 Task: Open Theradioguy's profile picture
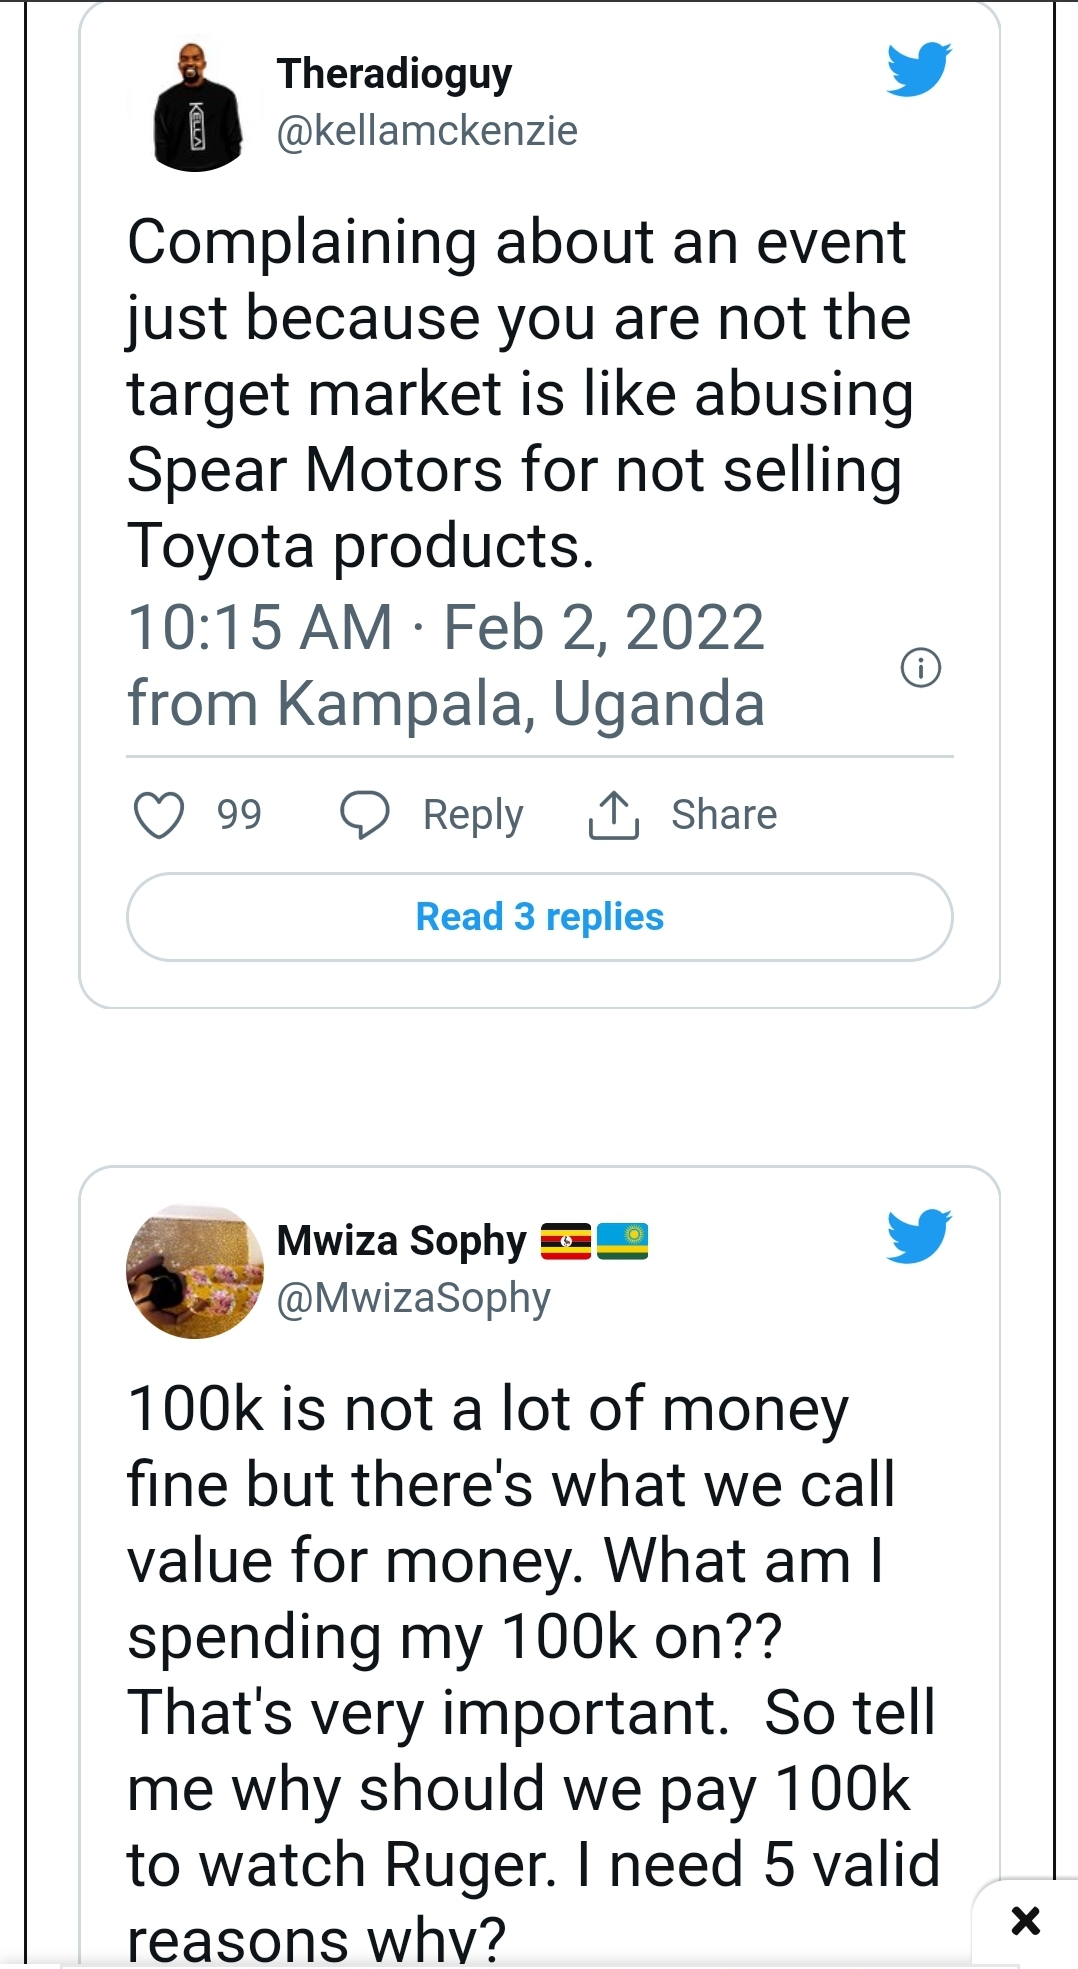point(196,106)
